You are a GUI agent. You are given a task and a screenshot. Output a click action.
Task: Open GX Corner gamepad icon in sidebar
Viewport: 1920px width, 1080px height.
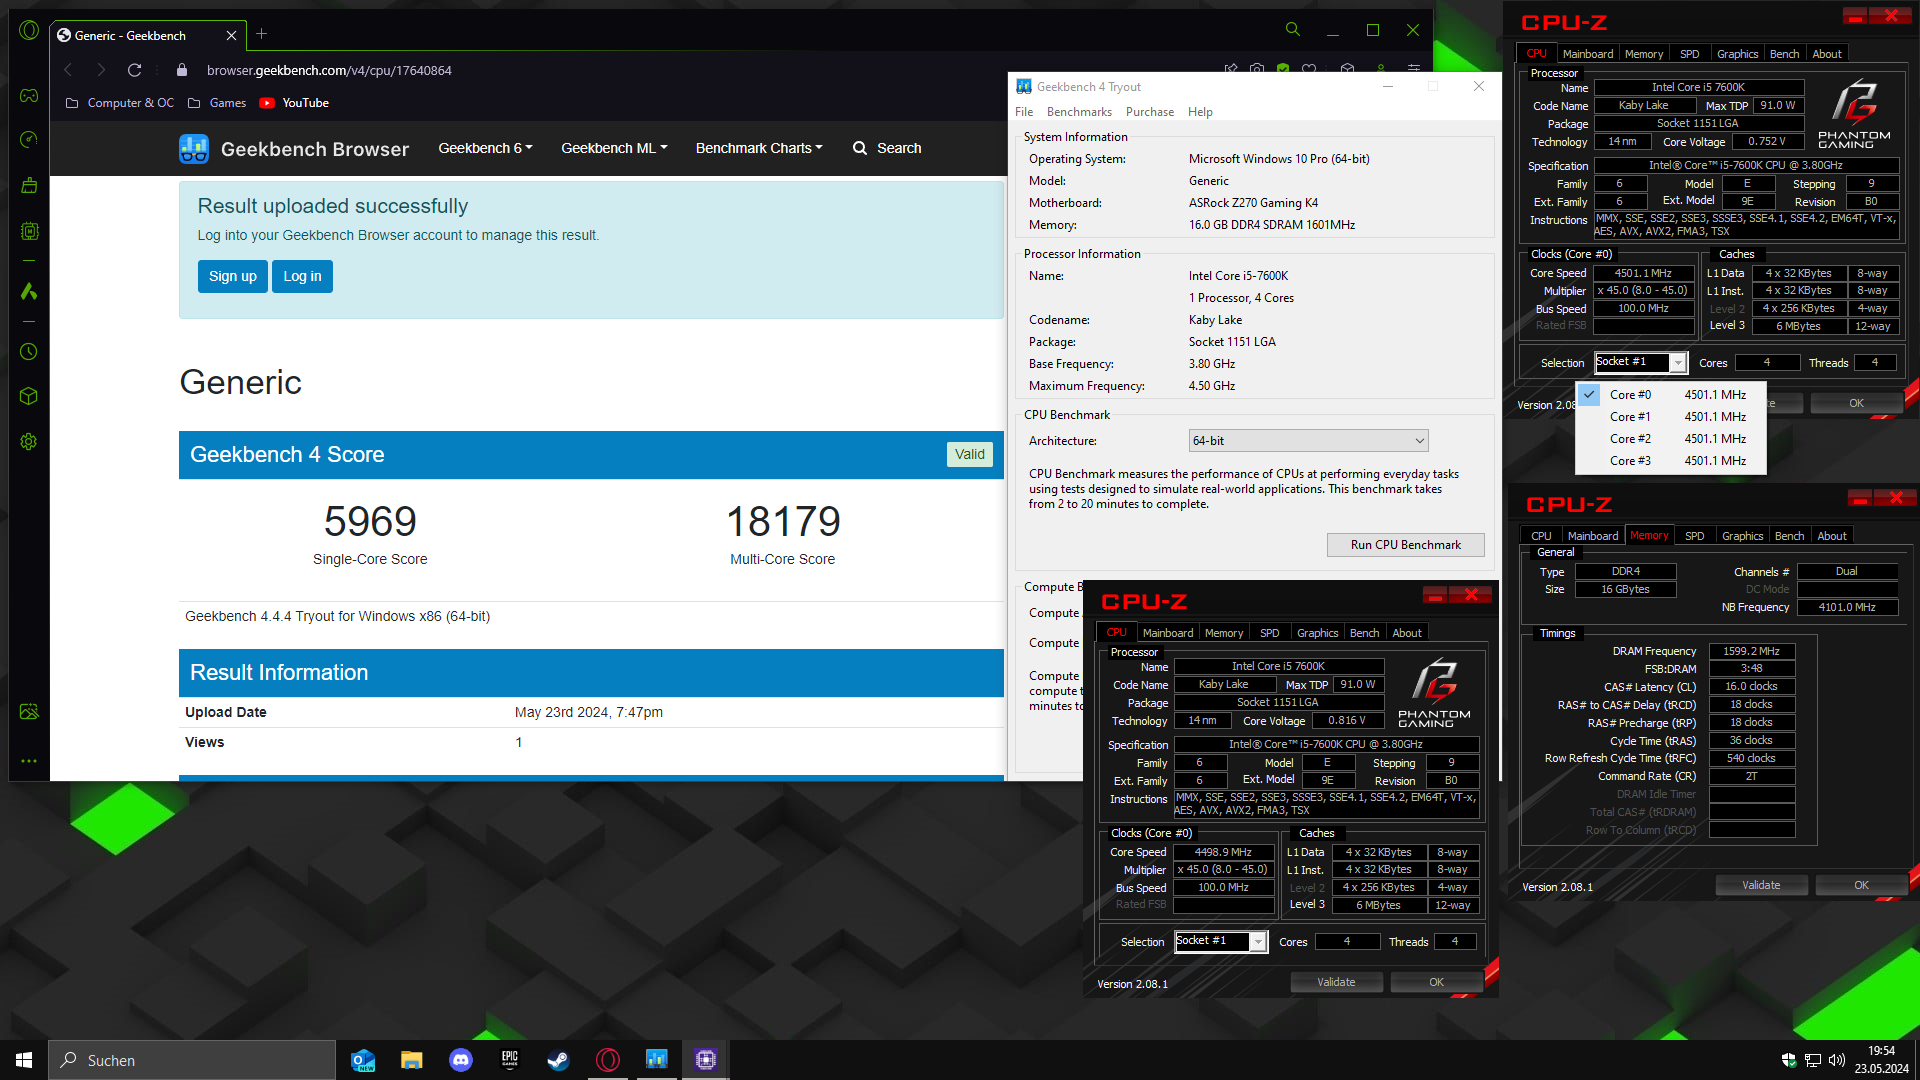pos(29,95)
